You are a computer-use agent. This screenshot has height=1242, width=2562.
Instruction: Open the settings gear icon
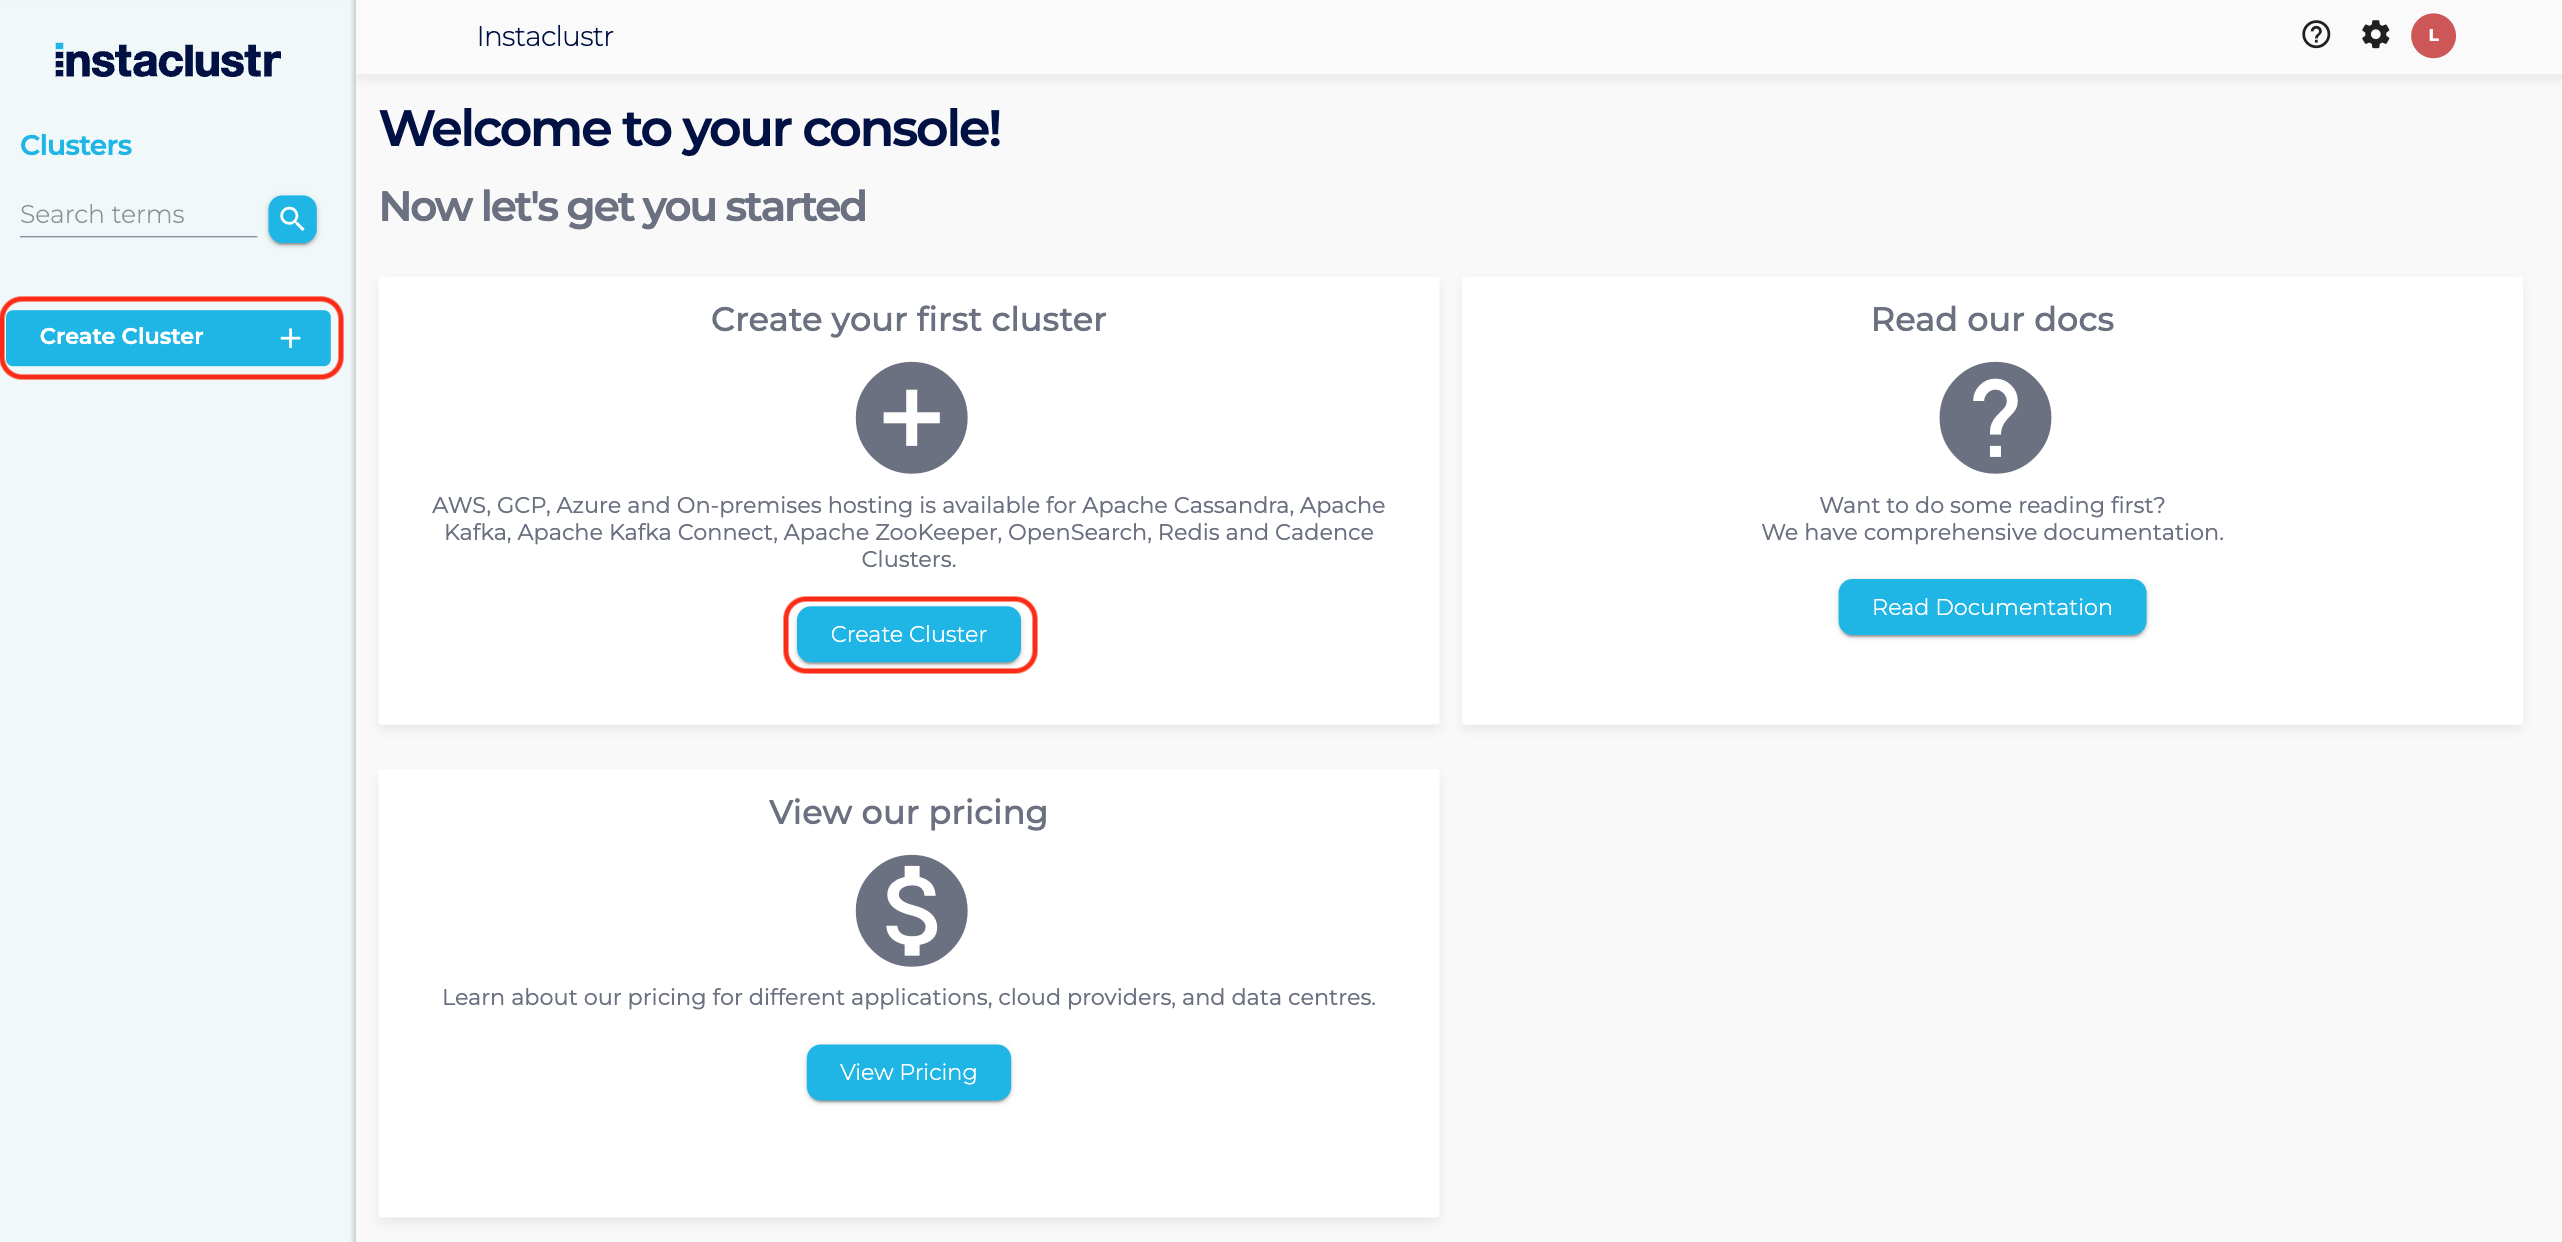(x=2375, y=35)
